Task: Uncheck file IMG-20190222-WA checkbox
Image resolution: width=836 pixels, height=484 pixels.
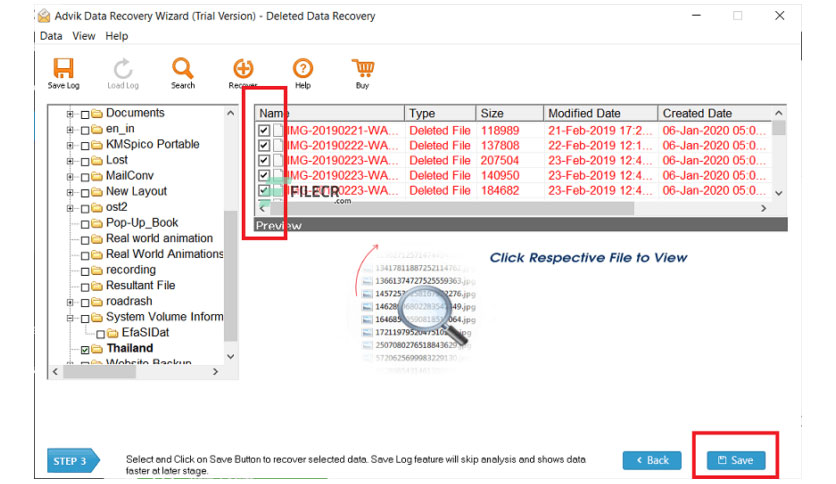Action: coord(264,146)
